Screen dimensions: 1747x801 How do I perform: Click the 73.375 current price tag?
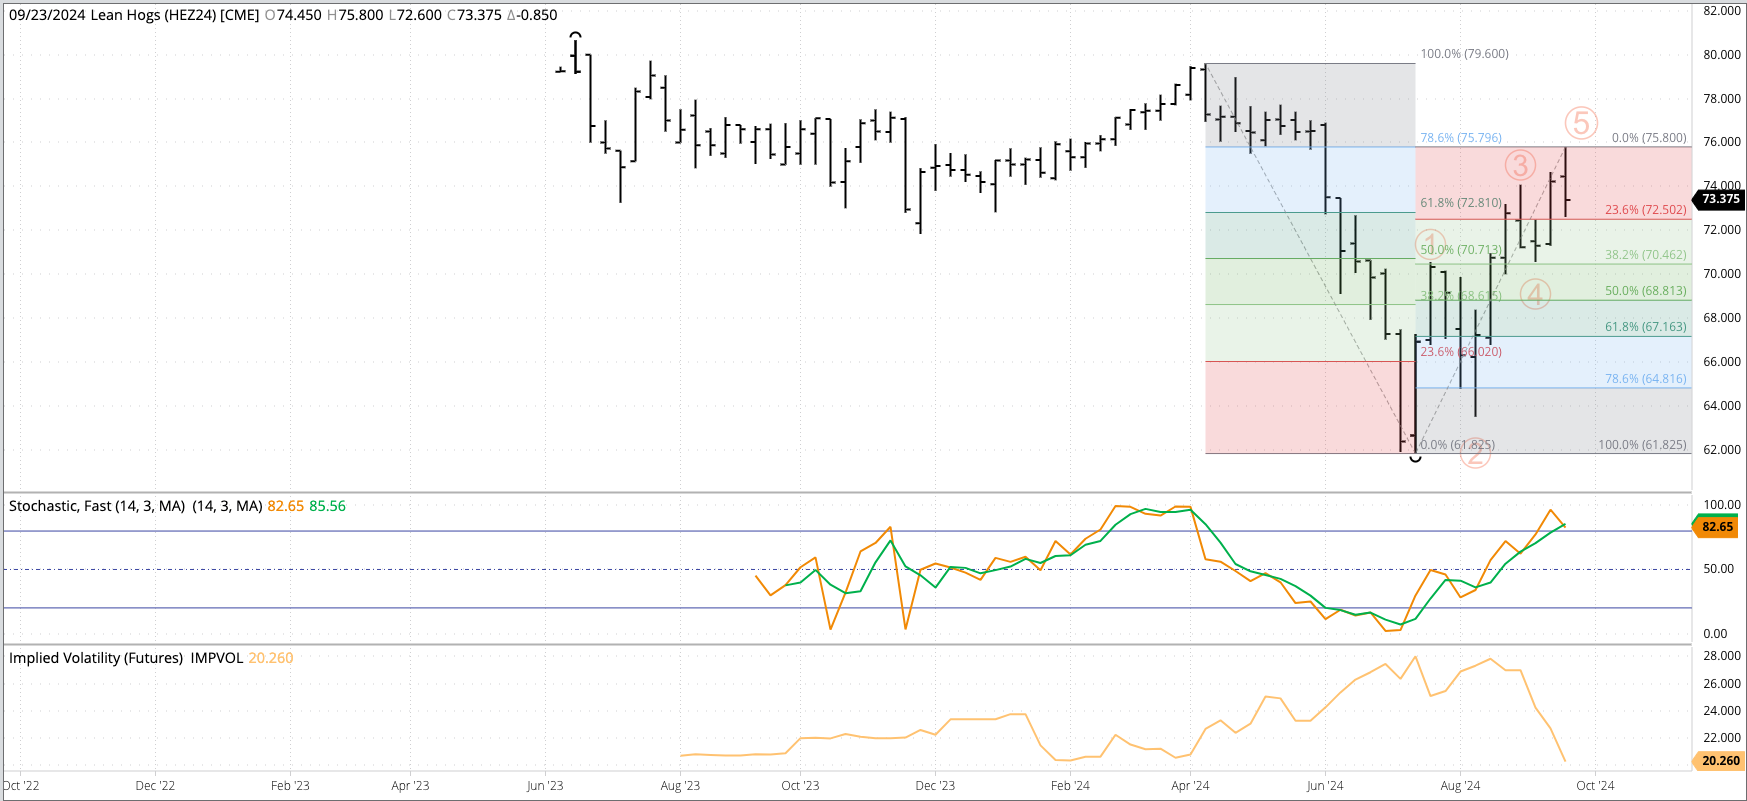(1720, 199)
